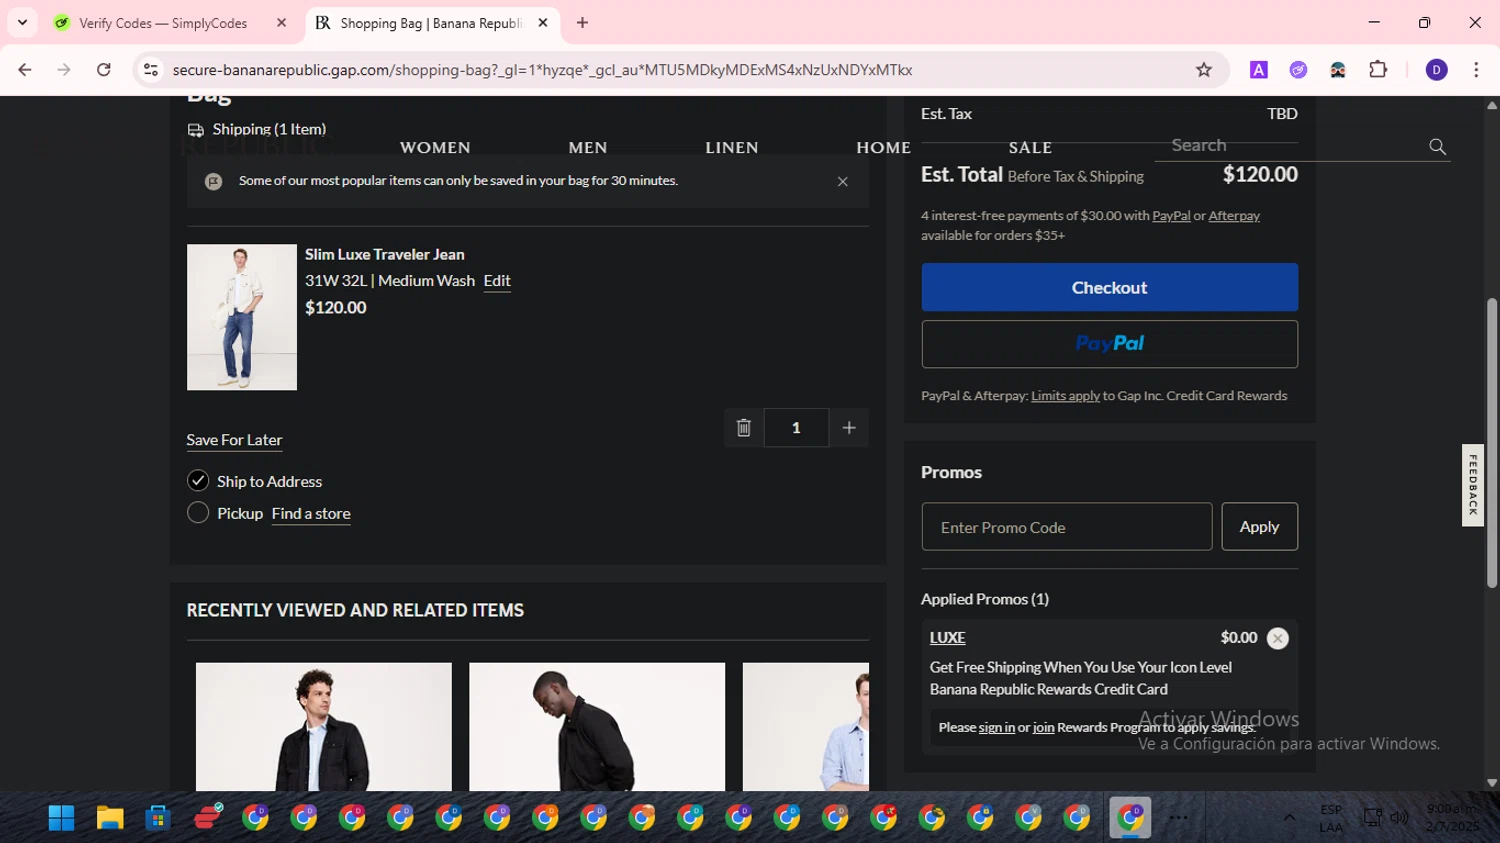
Task: Open the LINEN navigation menu
Action: point(732,147)
